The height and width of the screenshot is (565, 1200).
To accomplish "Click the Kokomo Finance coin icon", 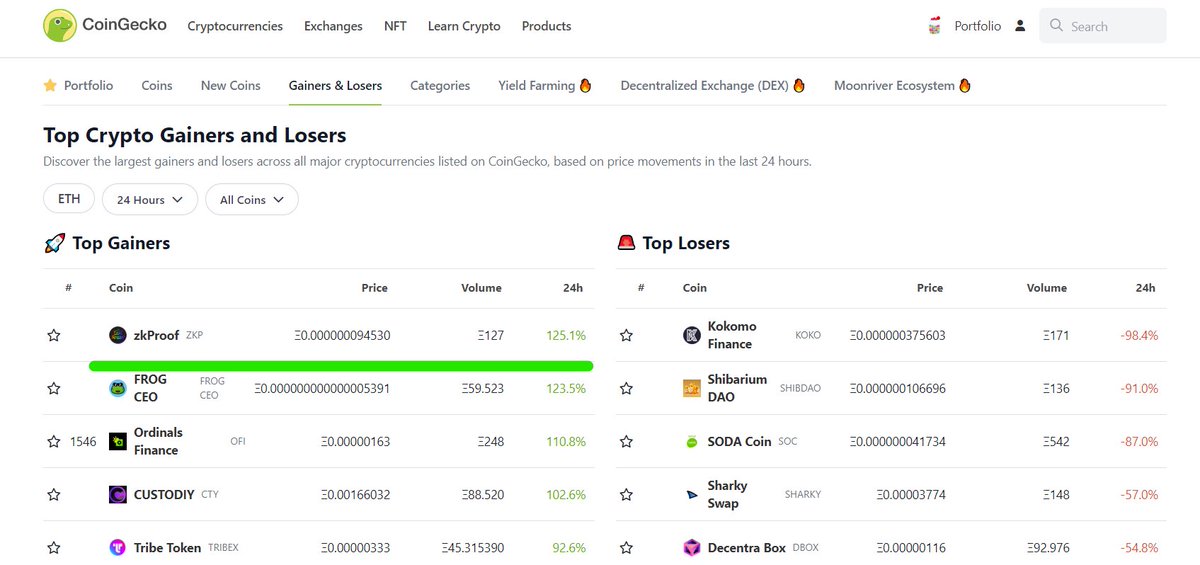I will click(692, 335).
